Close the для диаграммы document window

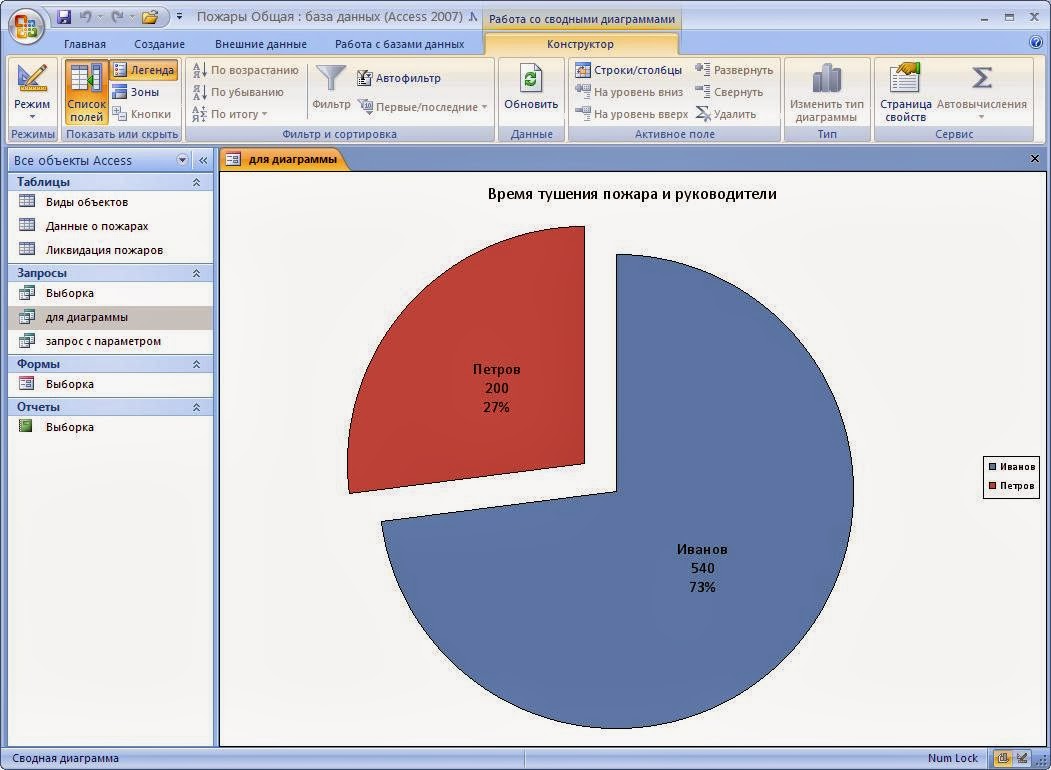[1034, 159]
